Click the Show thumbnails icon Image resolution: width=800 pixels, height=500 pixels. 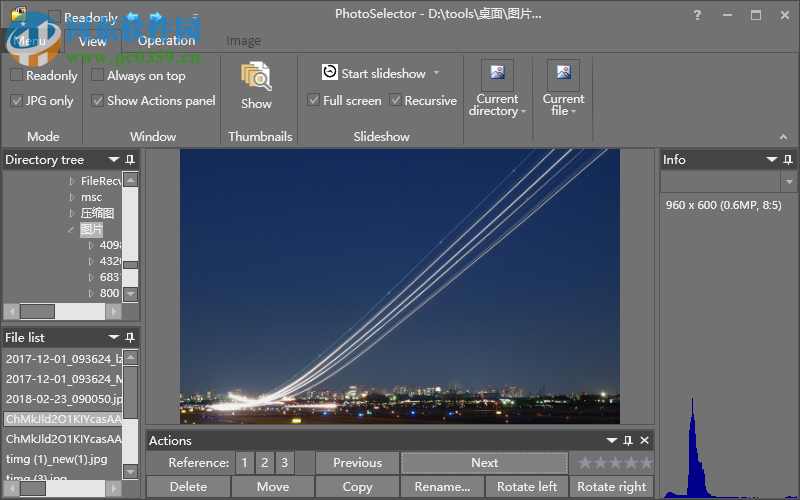(256, 77)
